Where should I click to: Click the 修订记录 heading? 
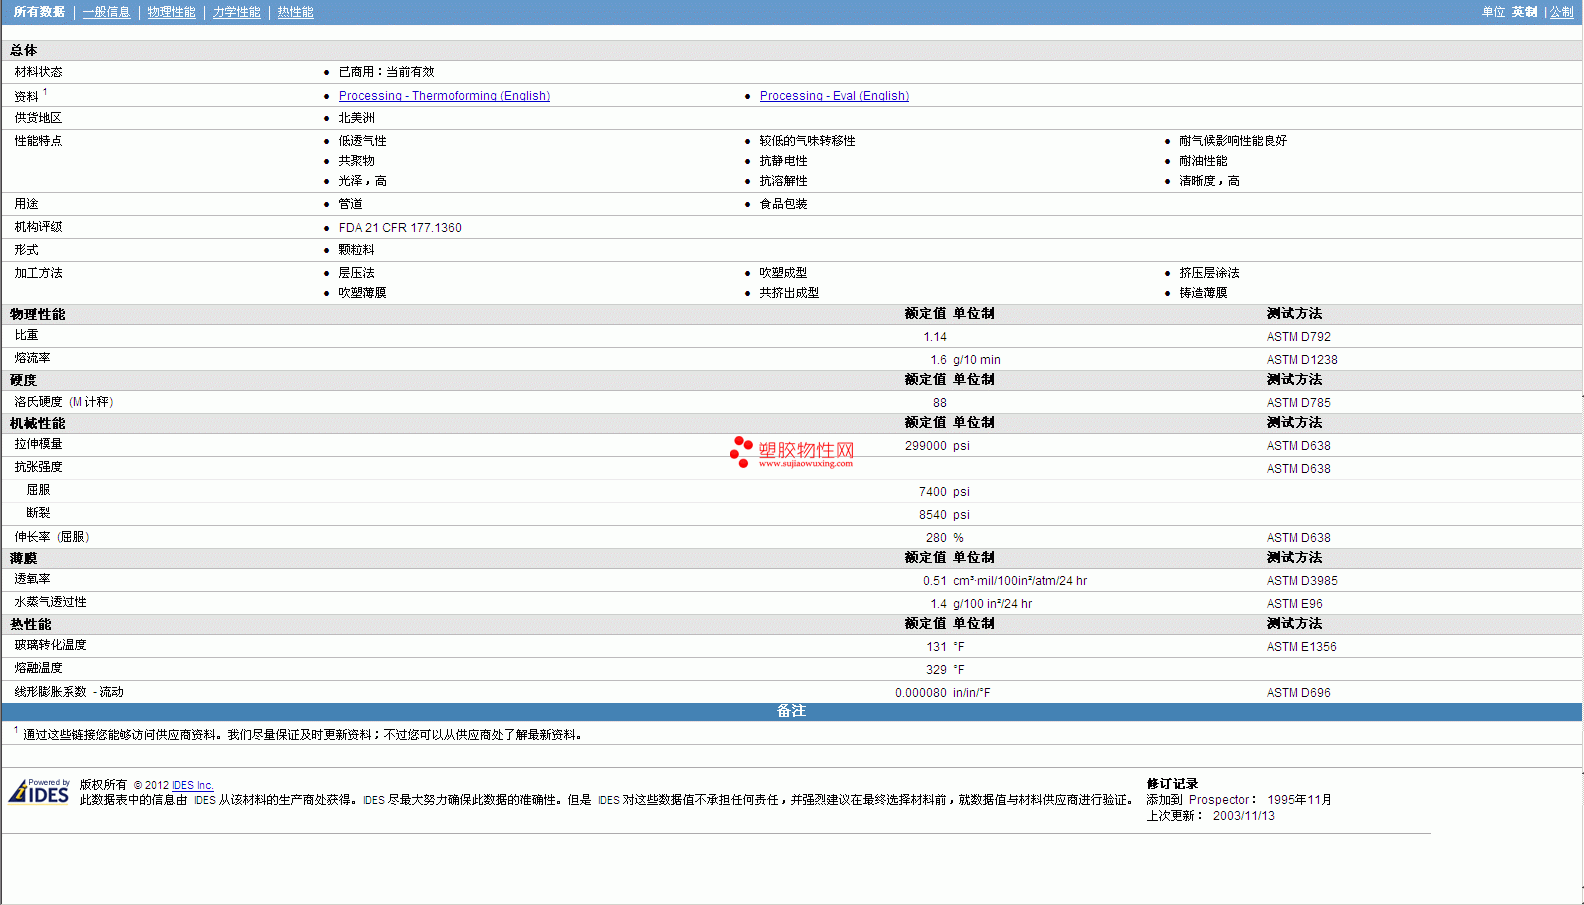point(1172,784)
